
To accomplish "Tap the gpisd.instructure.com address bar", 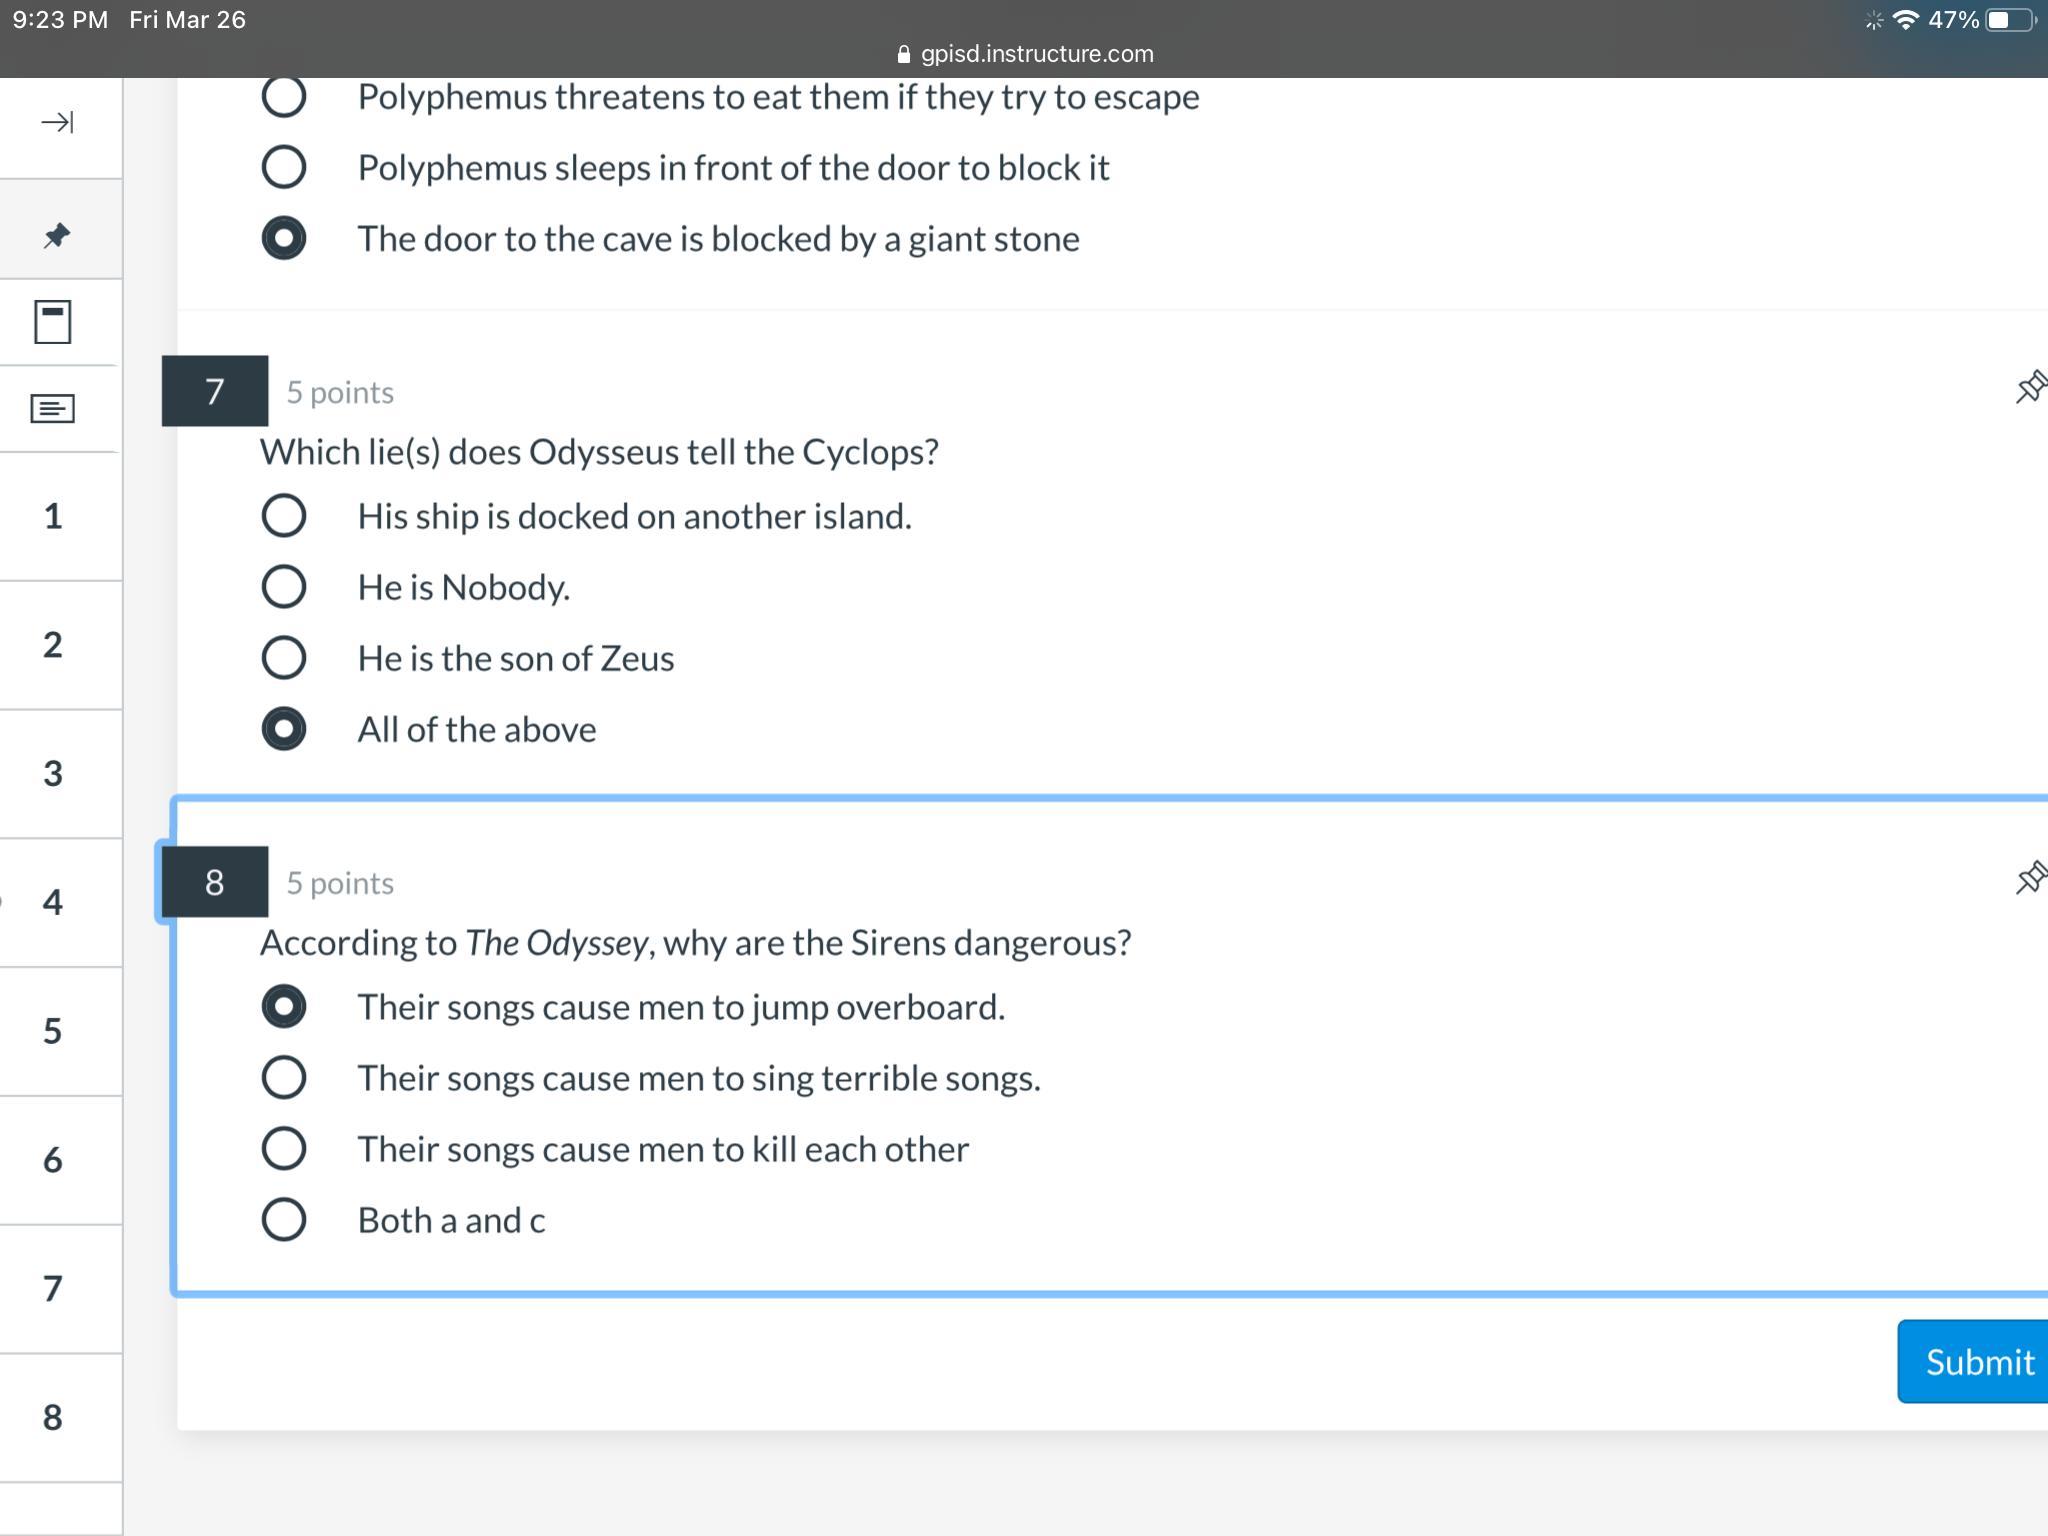I will (1036, 54).
